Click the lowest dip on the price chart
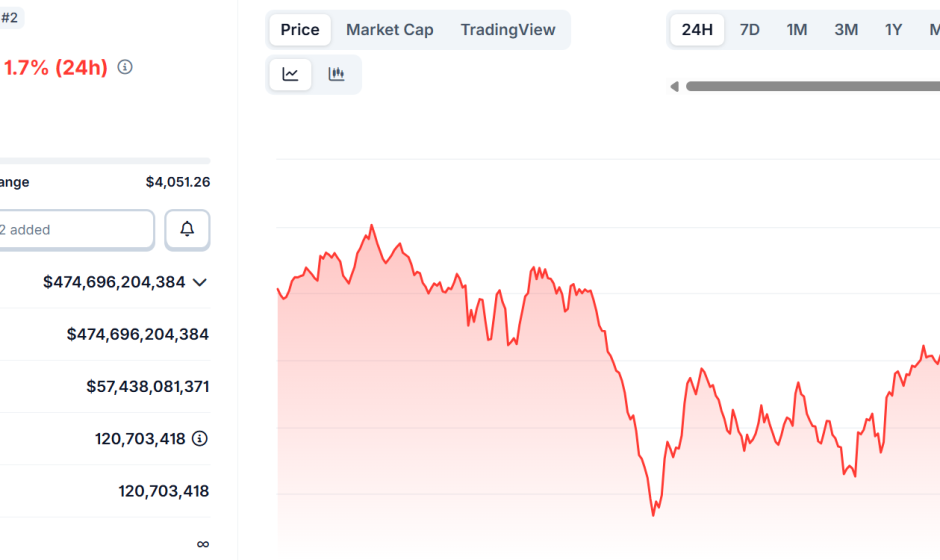 click(x=653, y=514)
